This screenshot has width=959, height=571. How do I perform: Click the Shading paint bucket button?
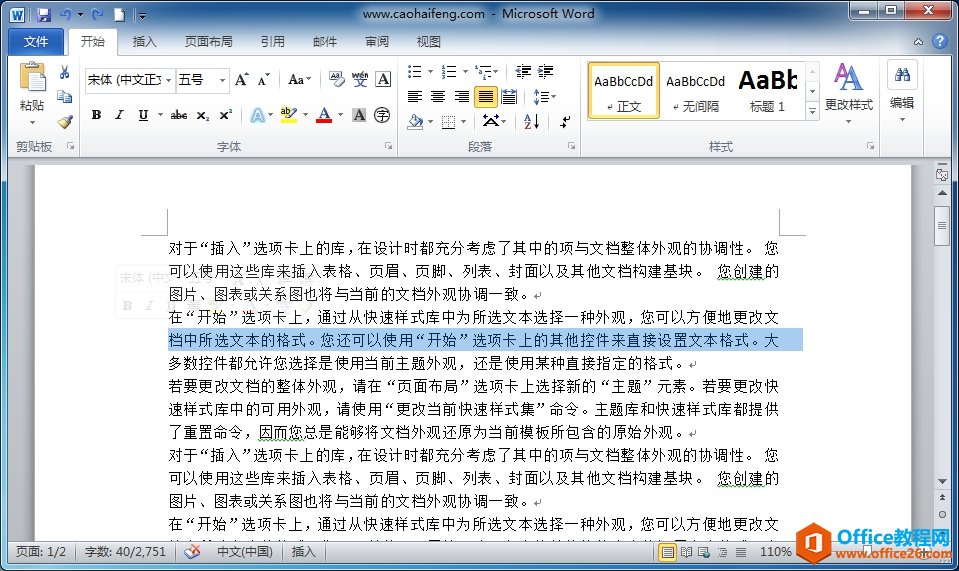coord(415,121)
